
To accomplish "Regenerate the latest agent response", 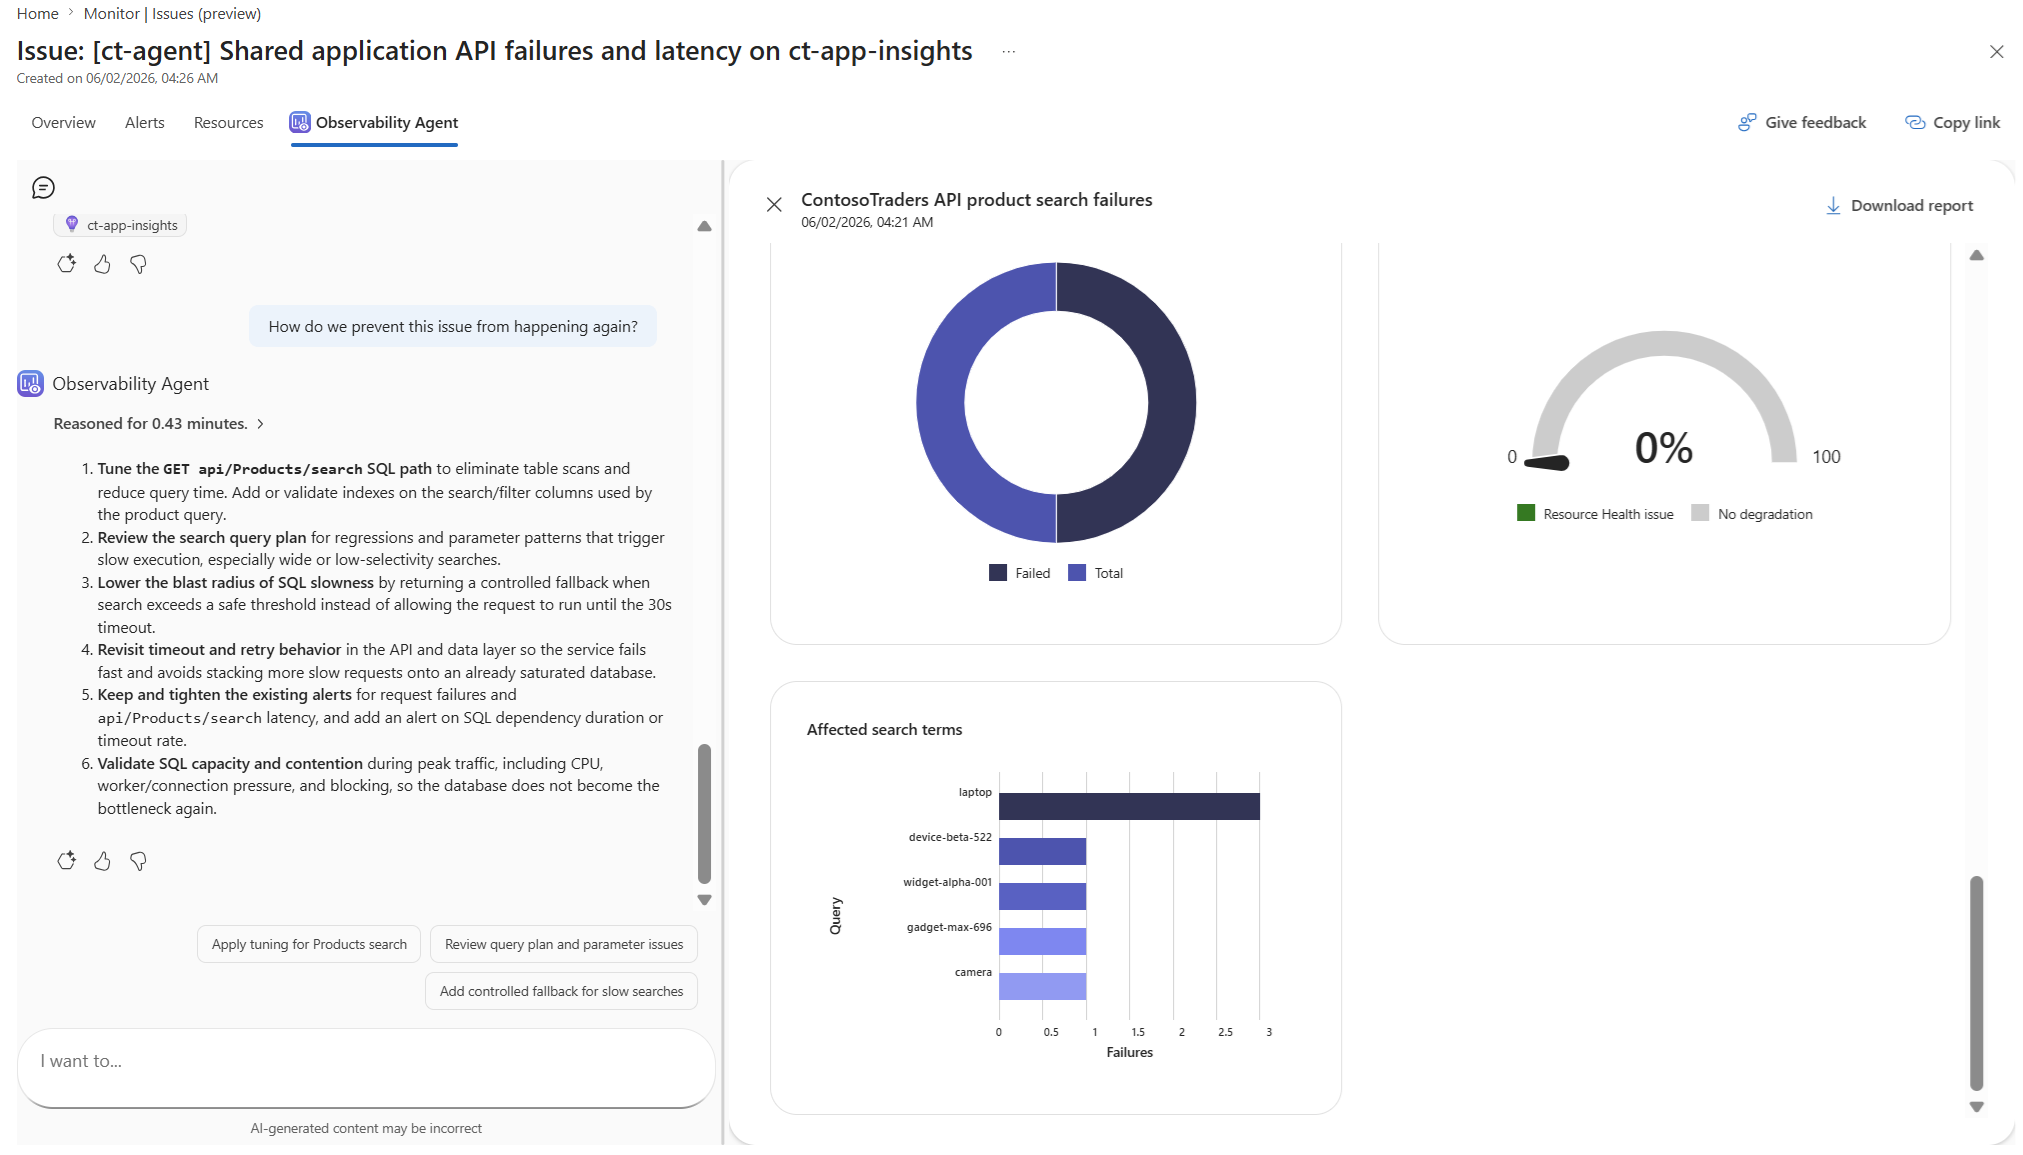I will point(66,861).
